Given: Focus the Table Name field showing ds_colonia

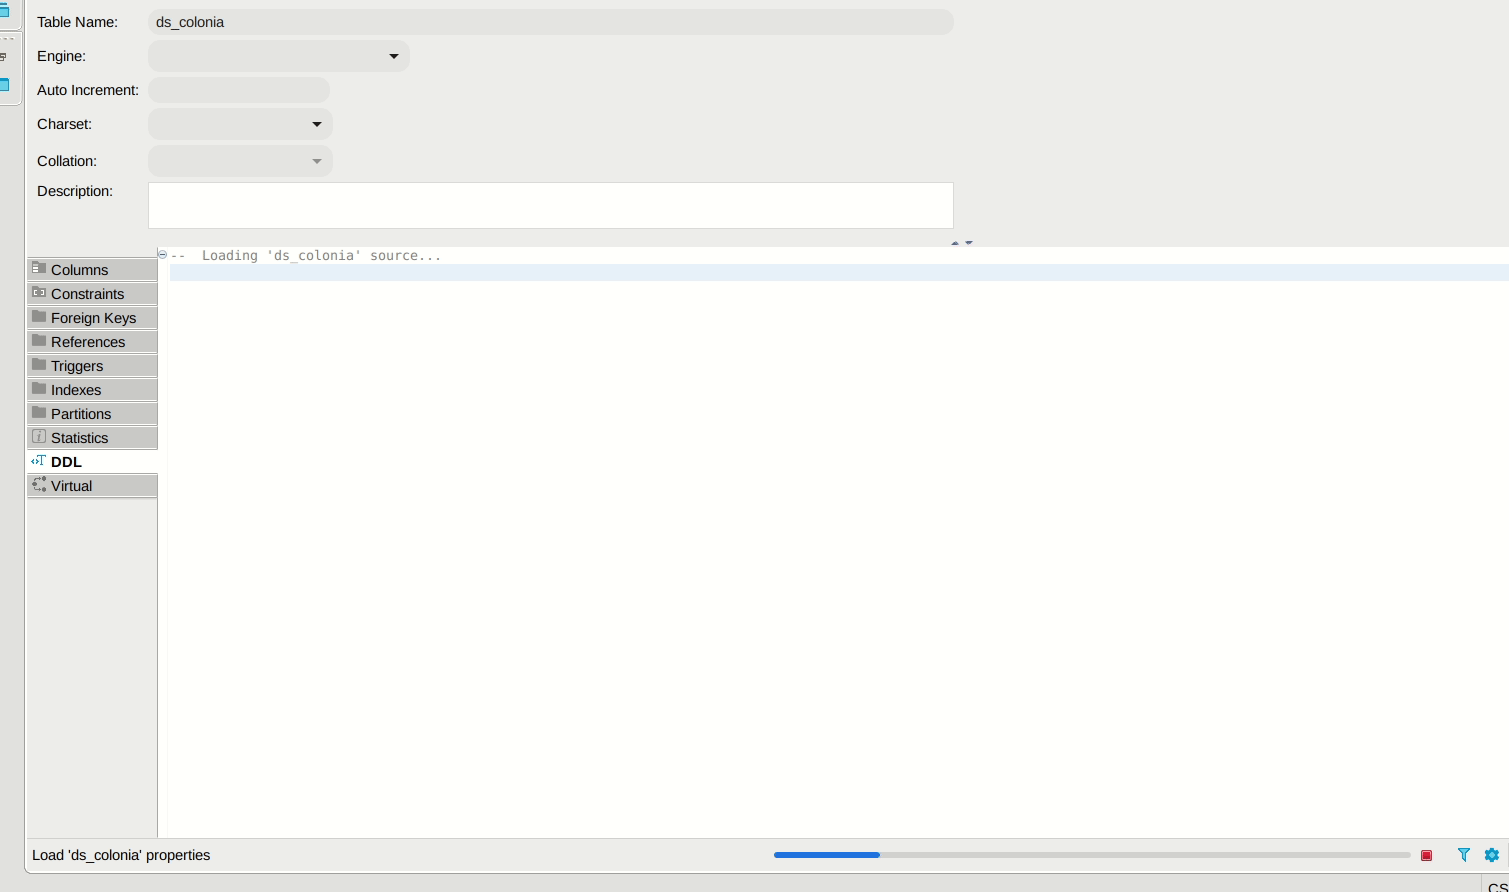Looking at the screenshot, I should pos(550,22).
